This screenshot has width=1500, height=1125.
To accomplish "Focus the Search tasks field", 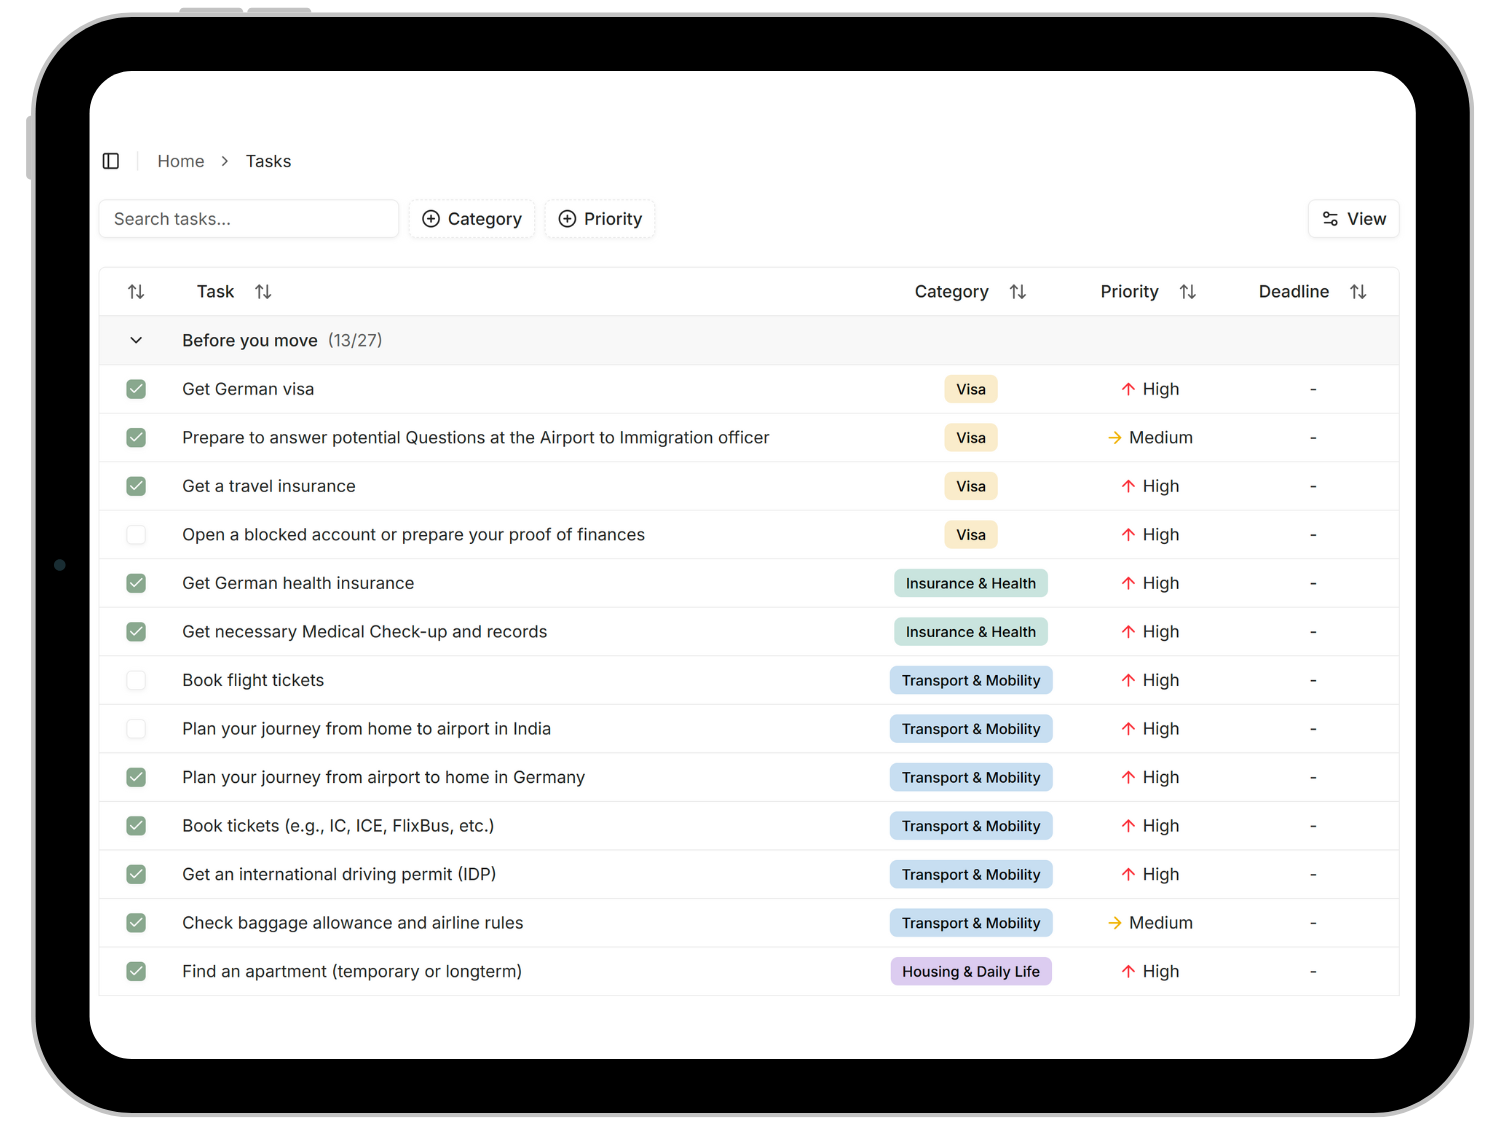I will (249, 219).
